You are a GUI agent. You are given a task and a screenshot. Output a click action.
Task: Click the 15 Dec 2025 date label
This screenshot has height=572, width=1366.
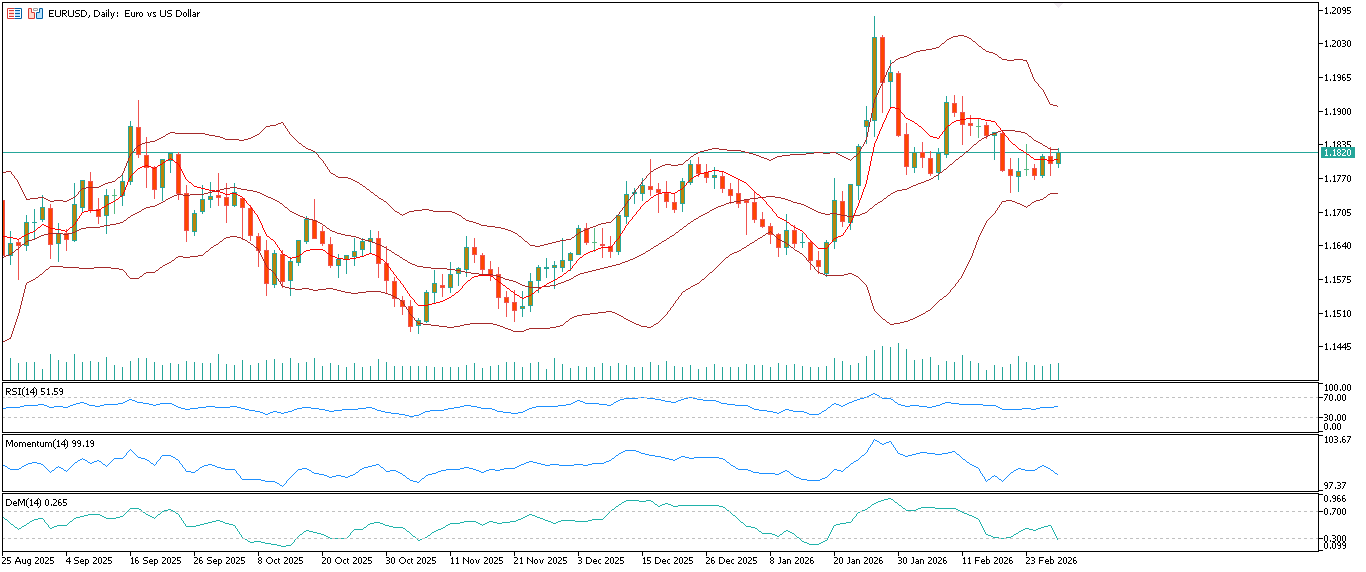click(x=667, y=561)
